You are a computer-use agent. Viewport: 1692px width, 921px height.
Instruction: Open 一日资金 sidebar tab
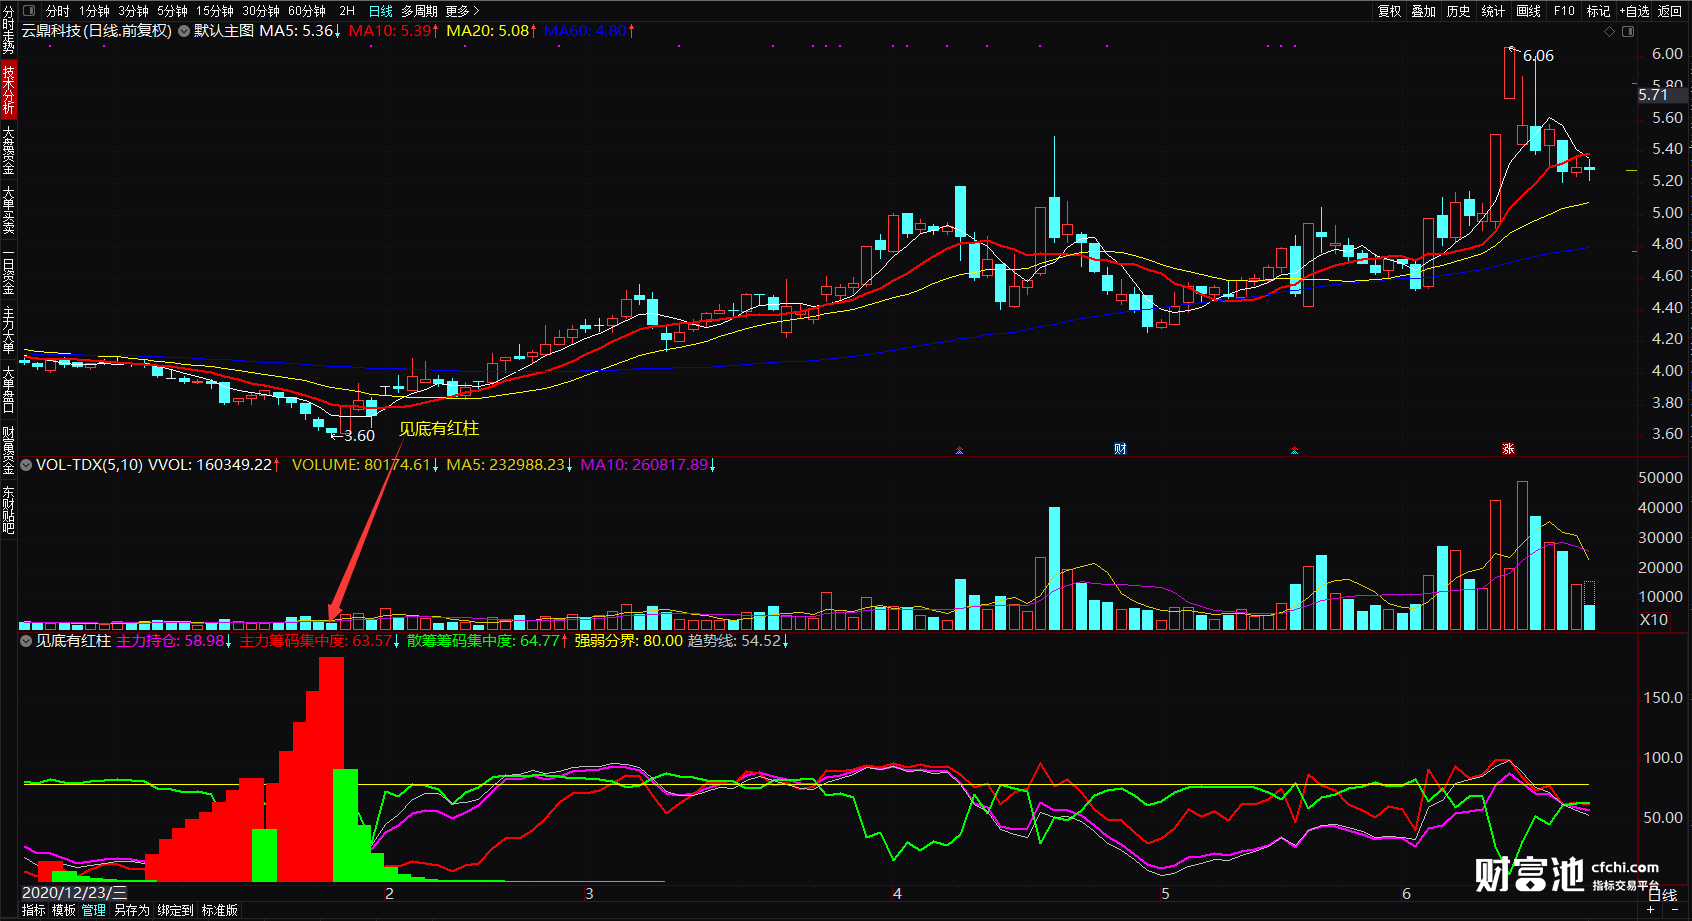pos(8,270)
